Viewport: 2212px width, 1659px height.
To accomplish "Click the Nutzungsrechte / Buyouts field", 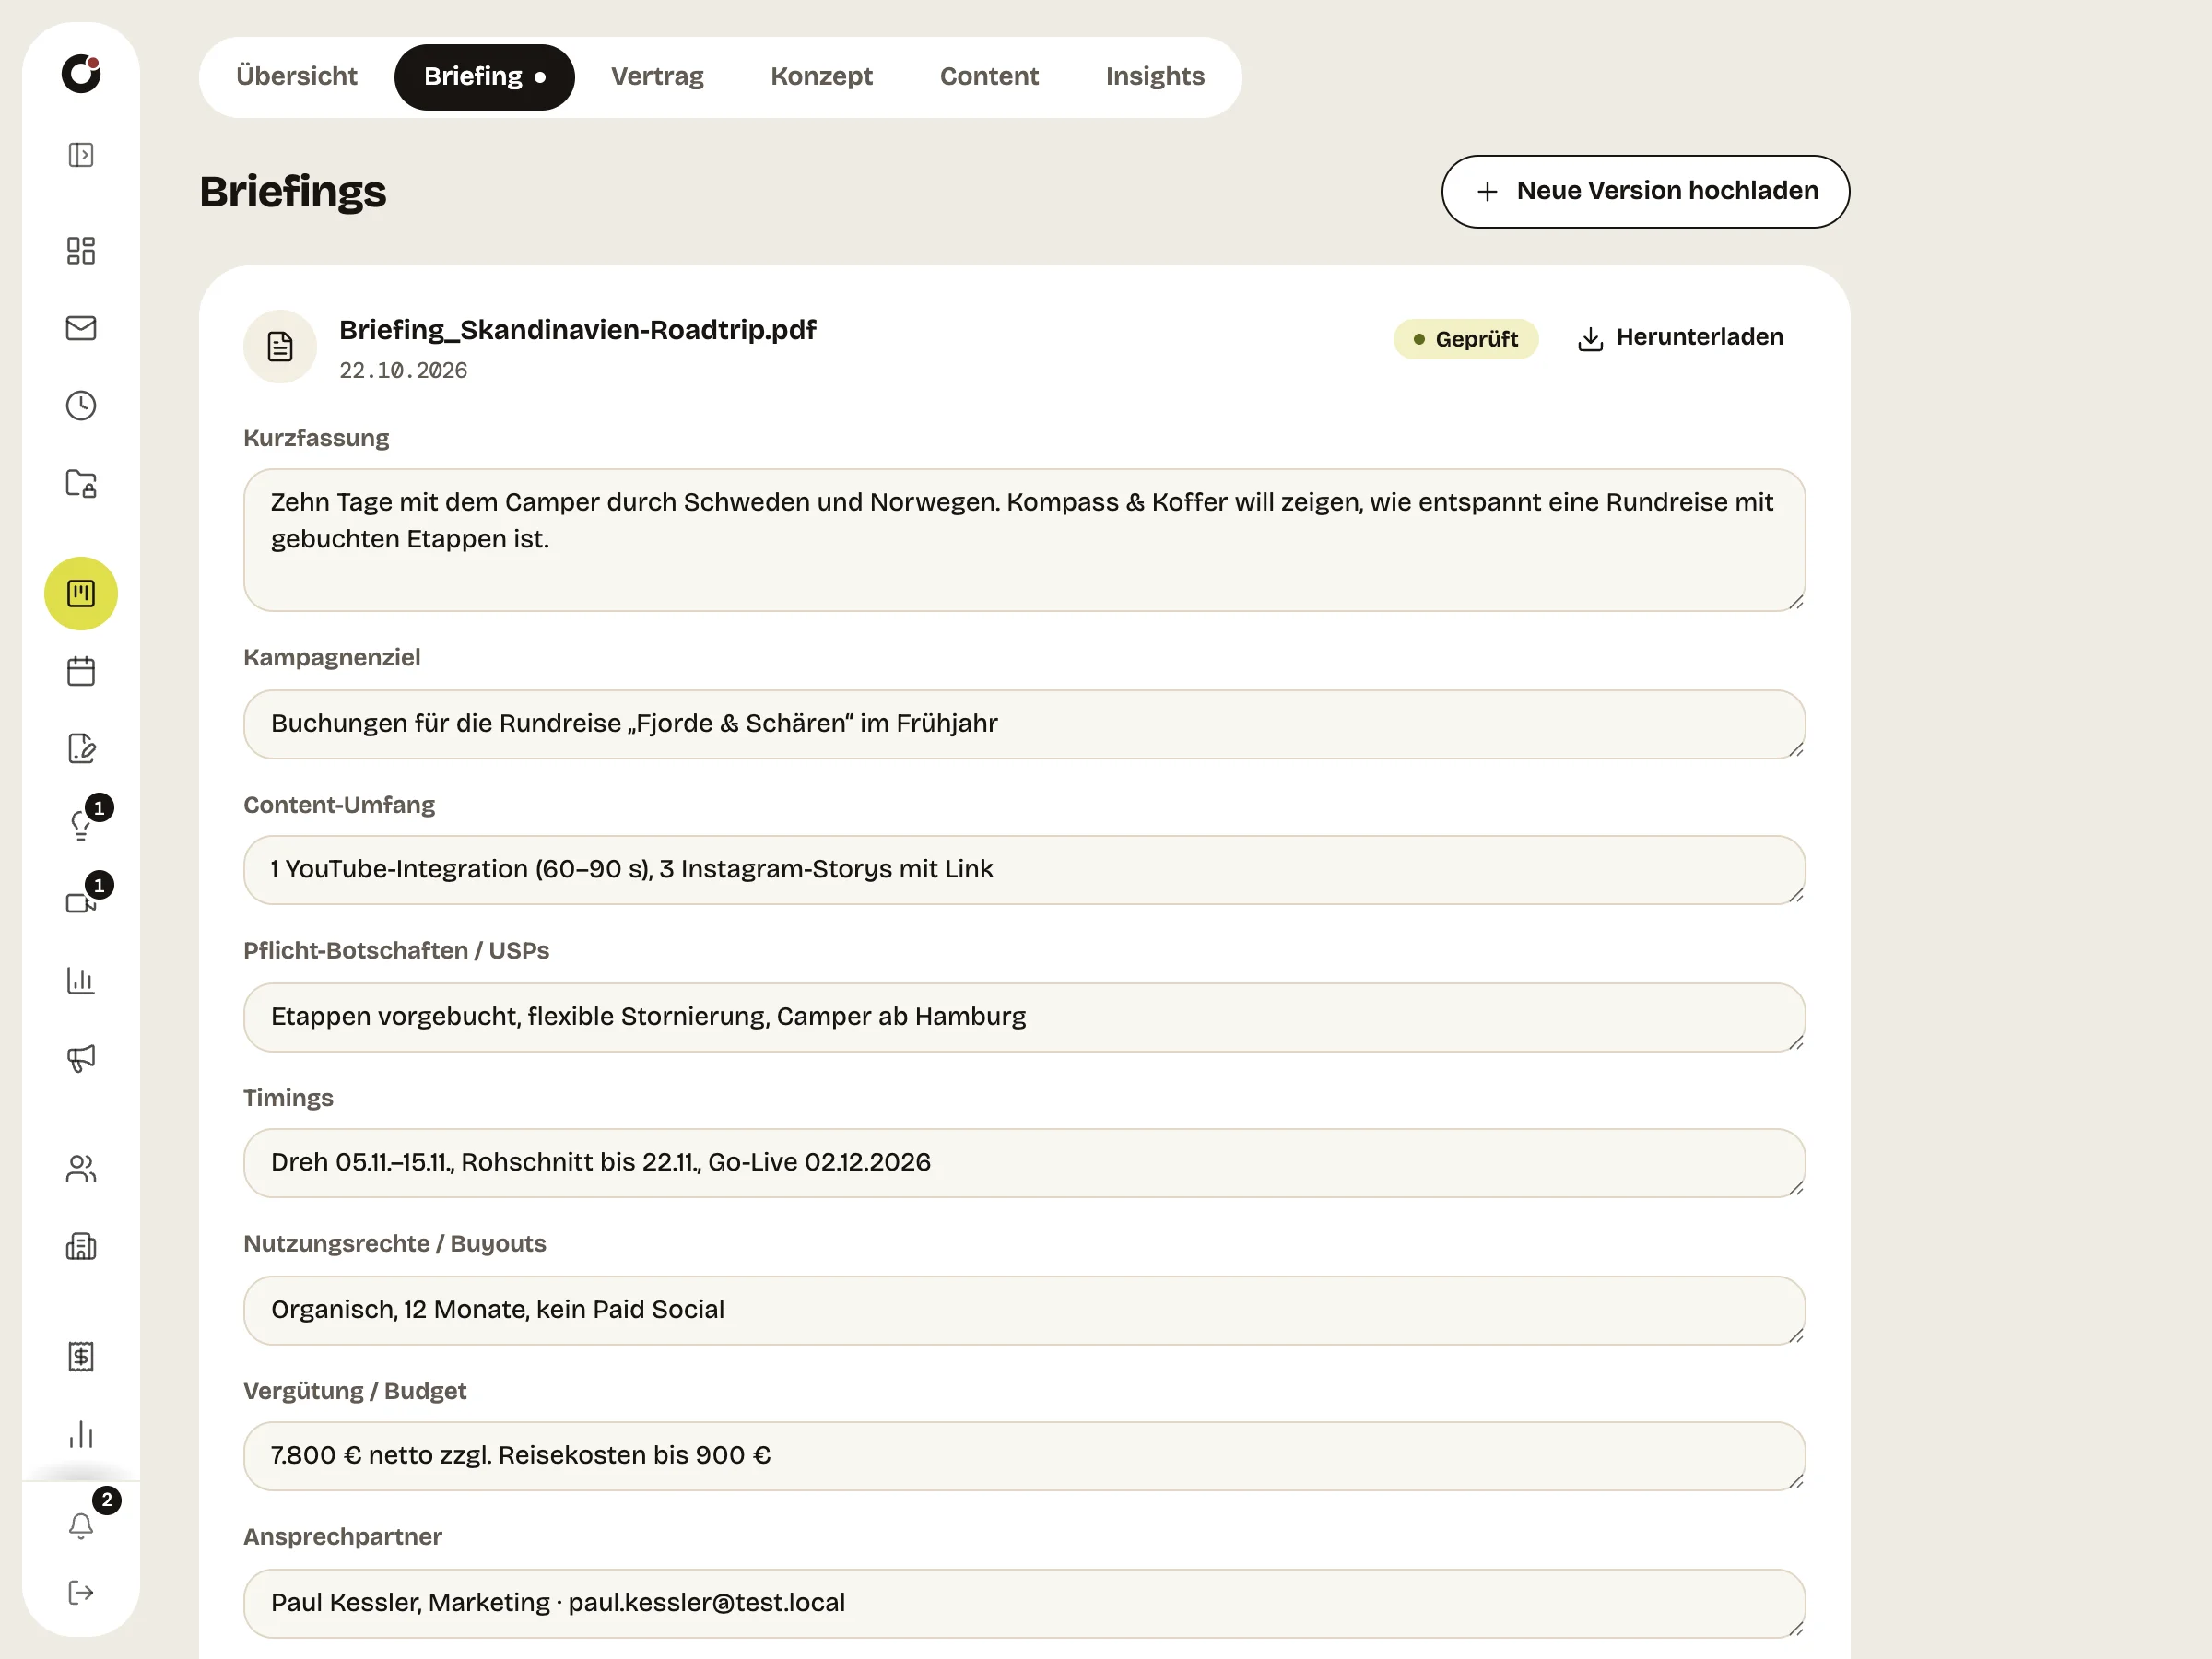I will [1024, 1310].
